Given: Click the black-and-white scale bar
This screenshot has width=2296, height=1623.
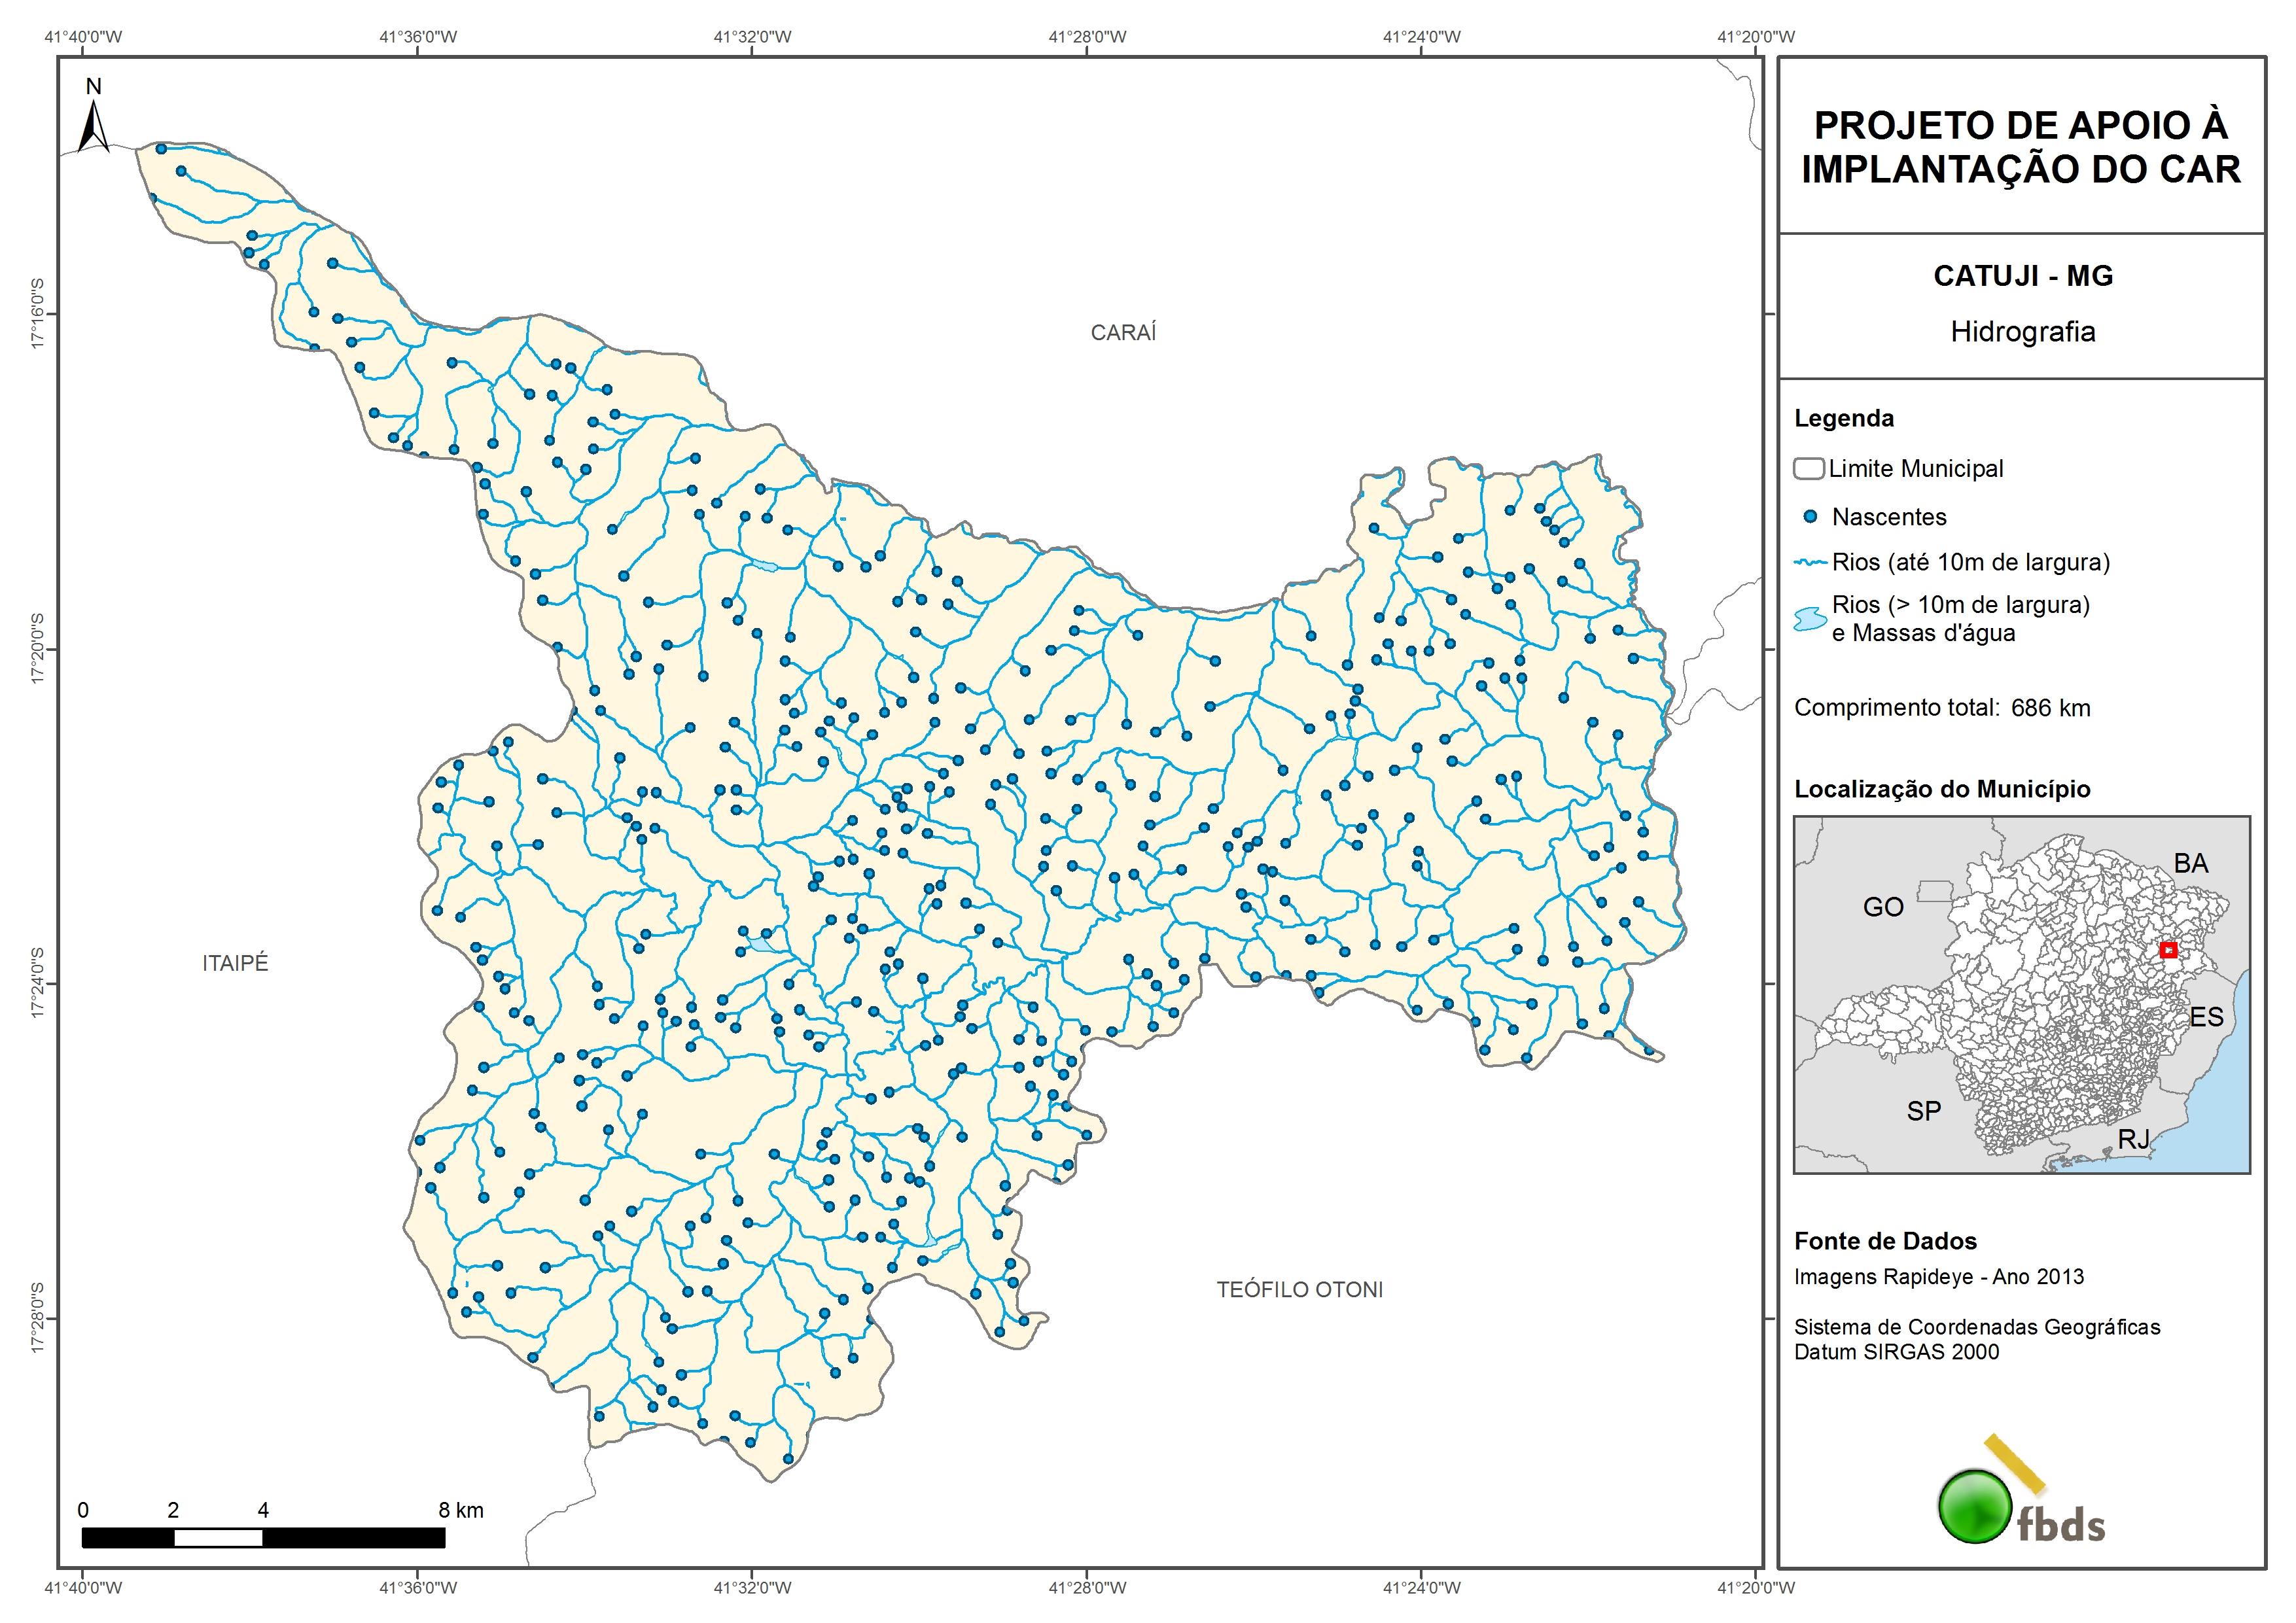Looking at the screenshot, I should [x=263, y=1538].
